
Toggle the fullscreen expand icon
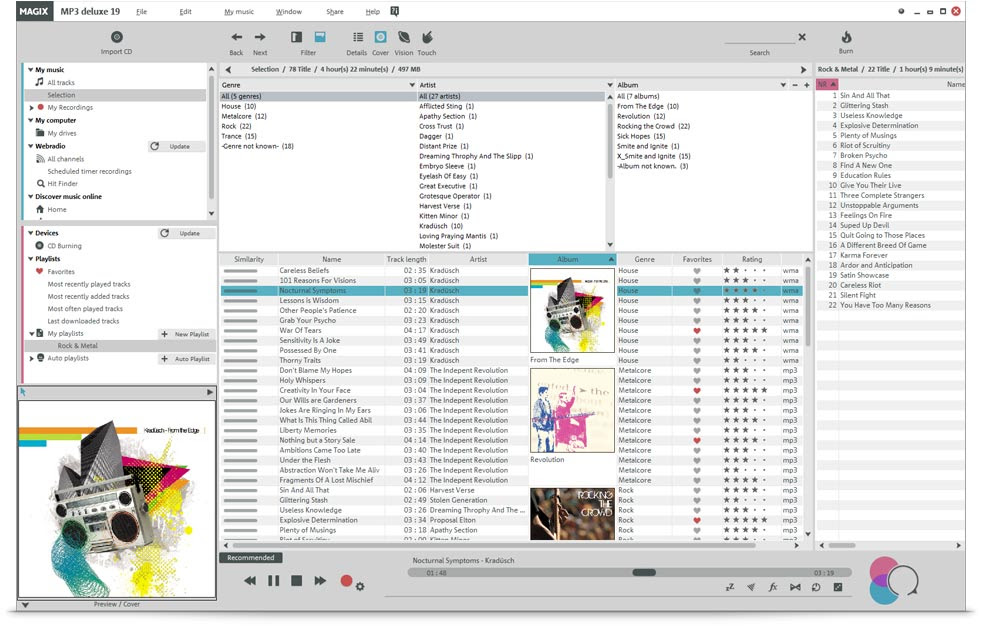tap(838, 588)
